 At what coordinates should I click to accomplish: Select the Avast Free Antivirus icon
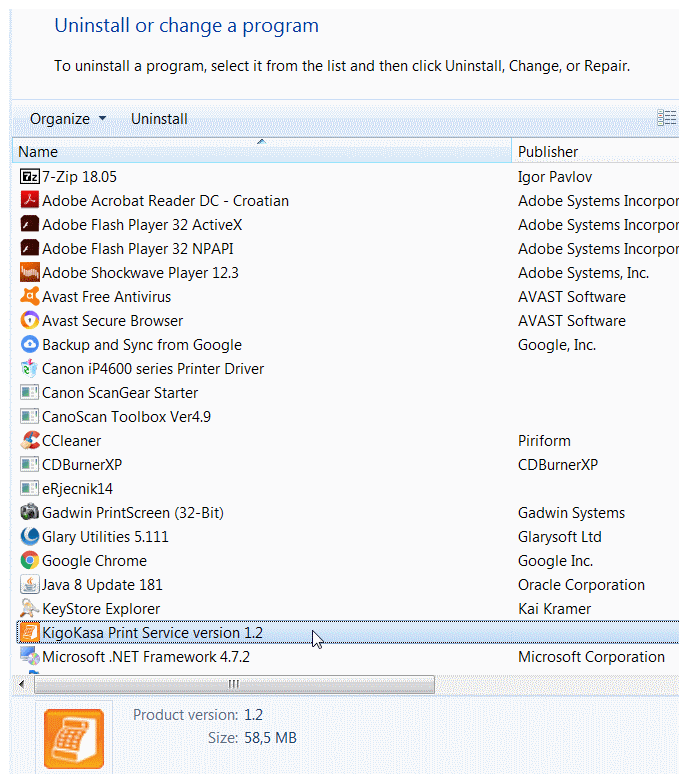pos(29,296)
